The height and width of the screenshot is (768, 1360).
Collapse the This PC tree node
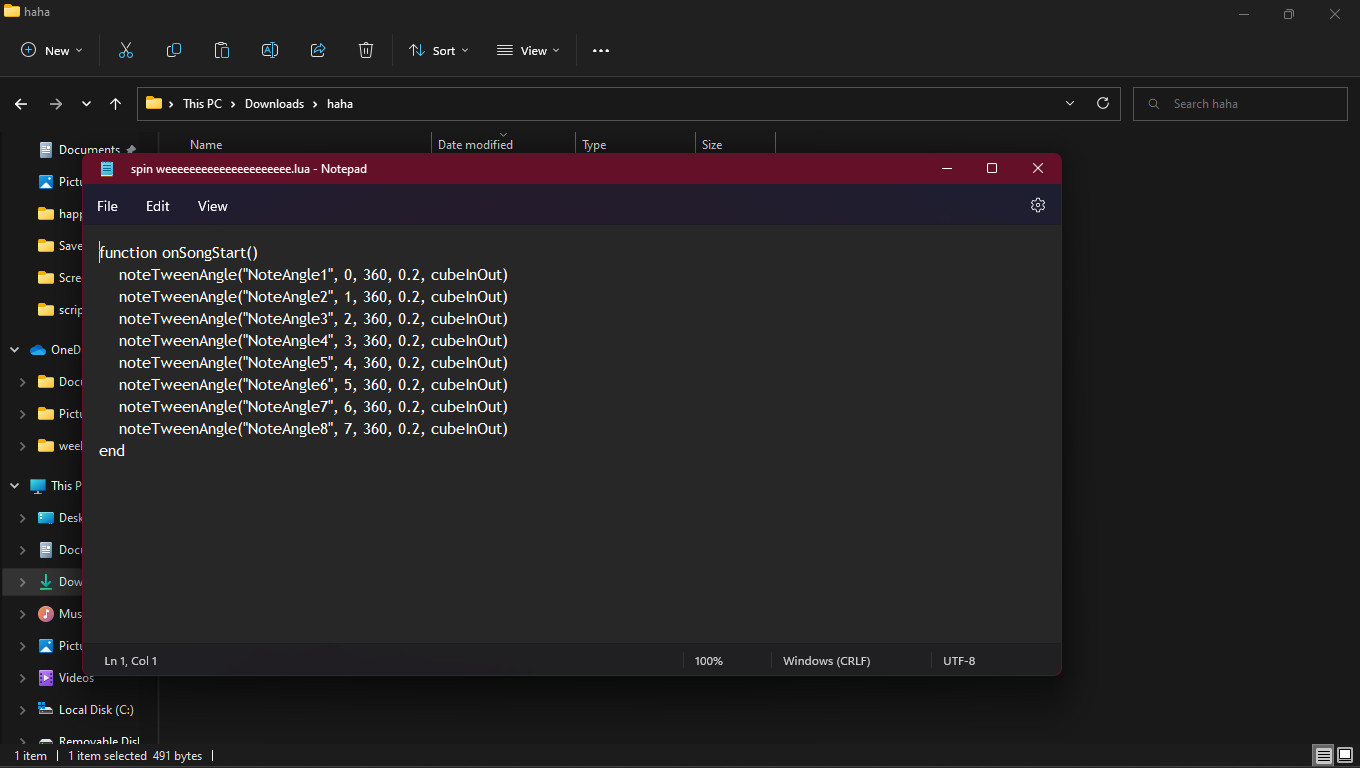(14, 486)
